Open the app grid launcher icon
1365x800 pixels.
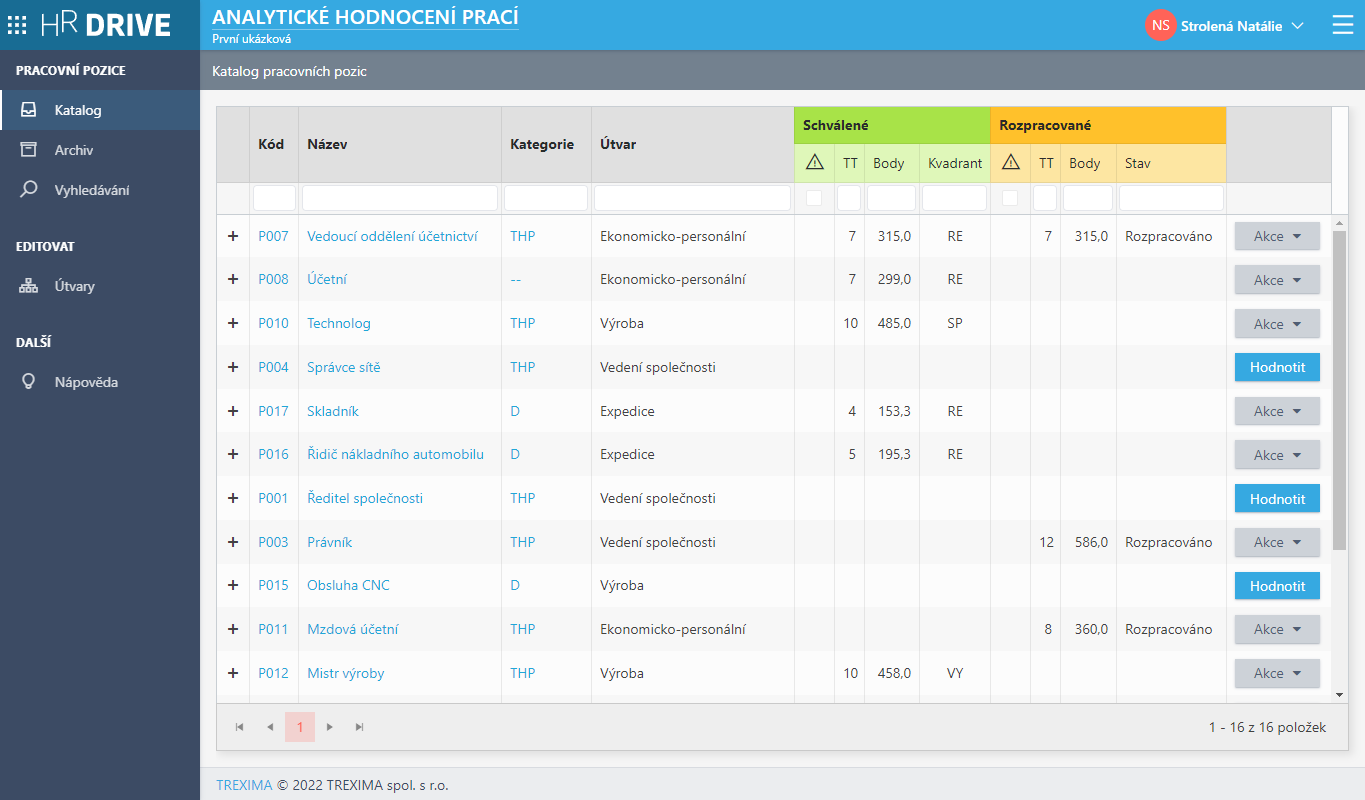[17, 26]
